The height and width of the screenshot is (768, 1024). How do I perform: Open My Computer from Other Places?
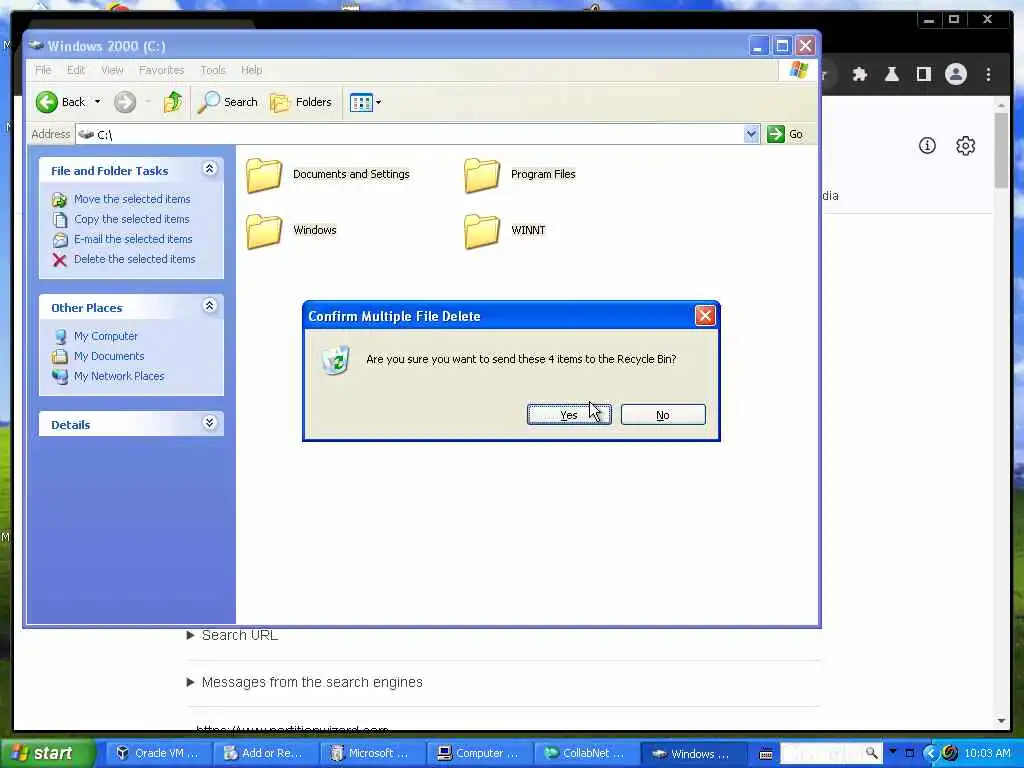click(106, 336)
